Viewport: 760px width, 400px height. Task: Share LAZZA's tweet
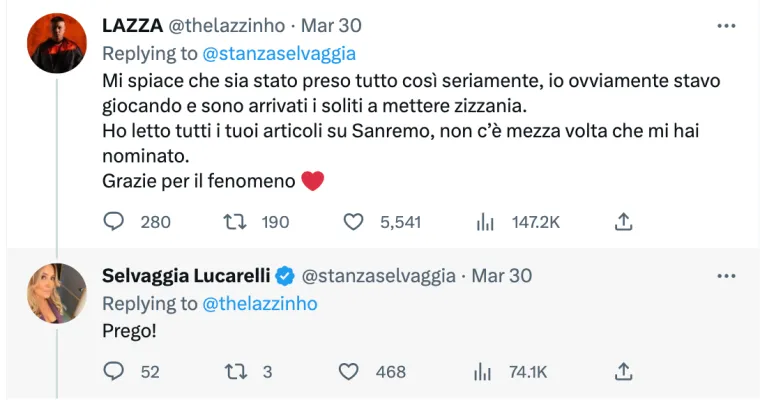point(623,221)
